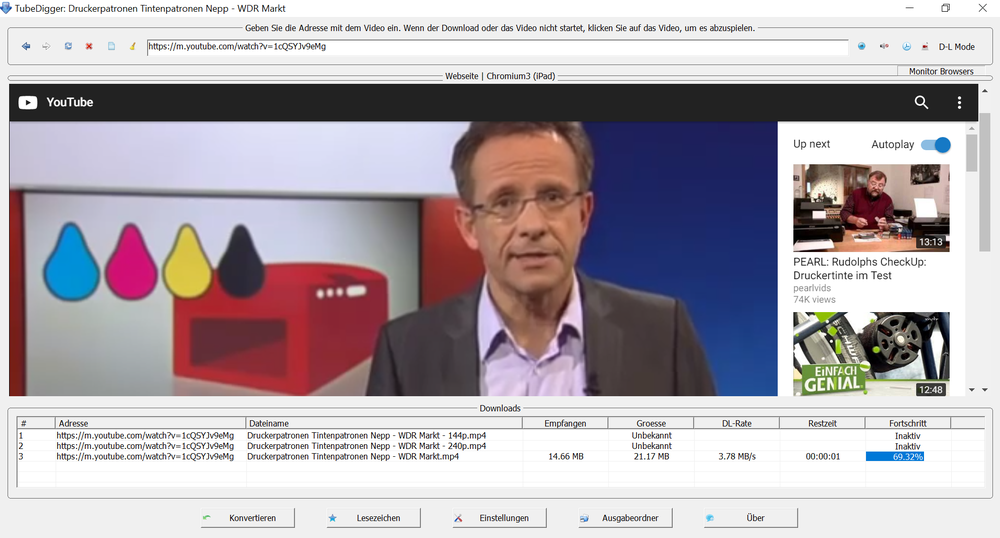
Task: Open Lesezeichen bookmarks button
Action: point(373,518)
